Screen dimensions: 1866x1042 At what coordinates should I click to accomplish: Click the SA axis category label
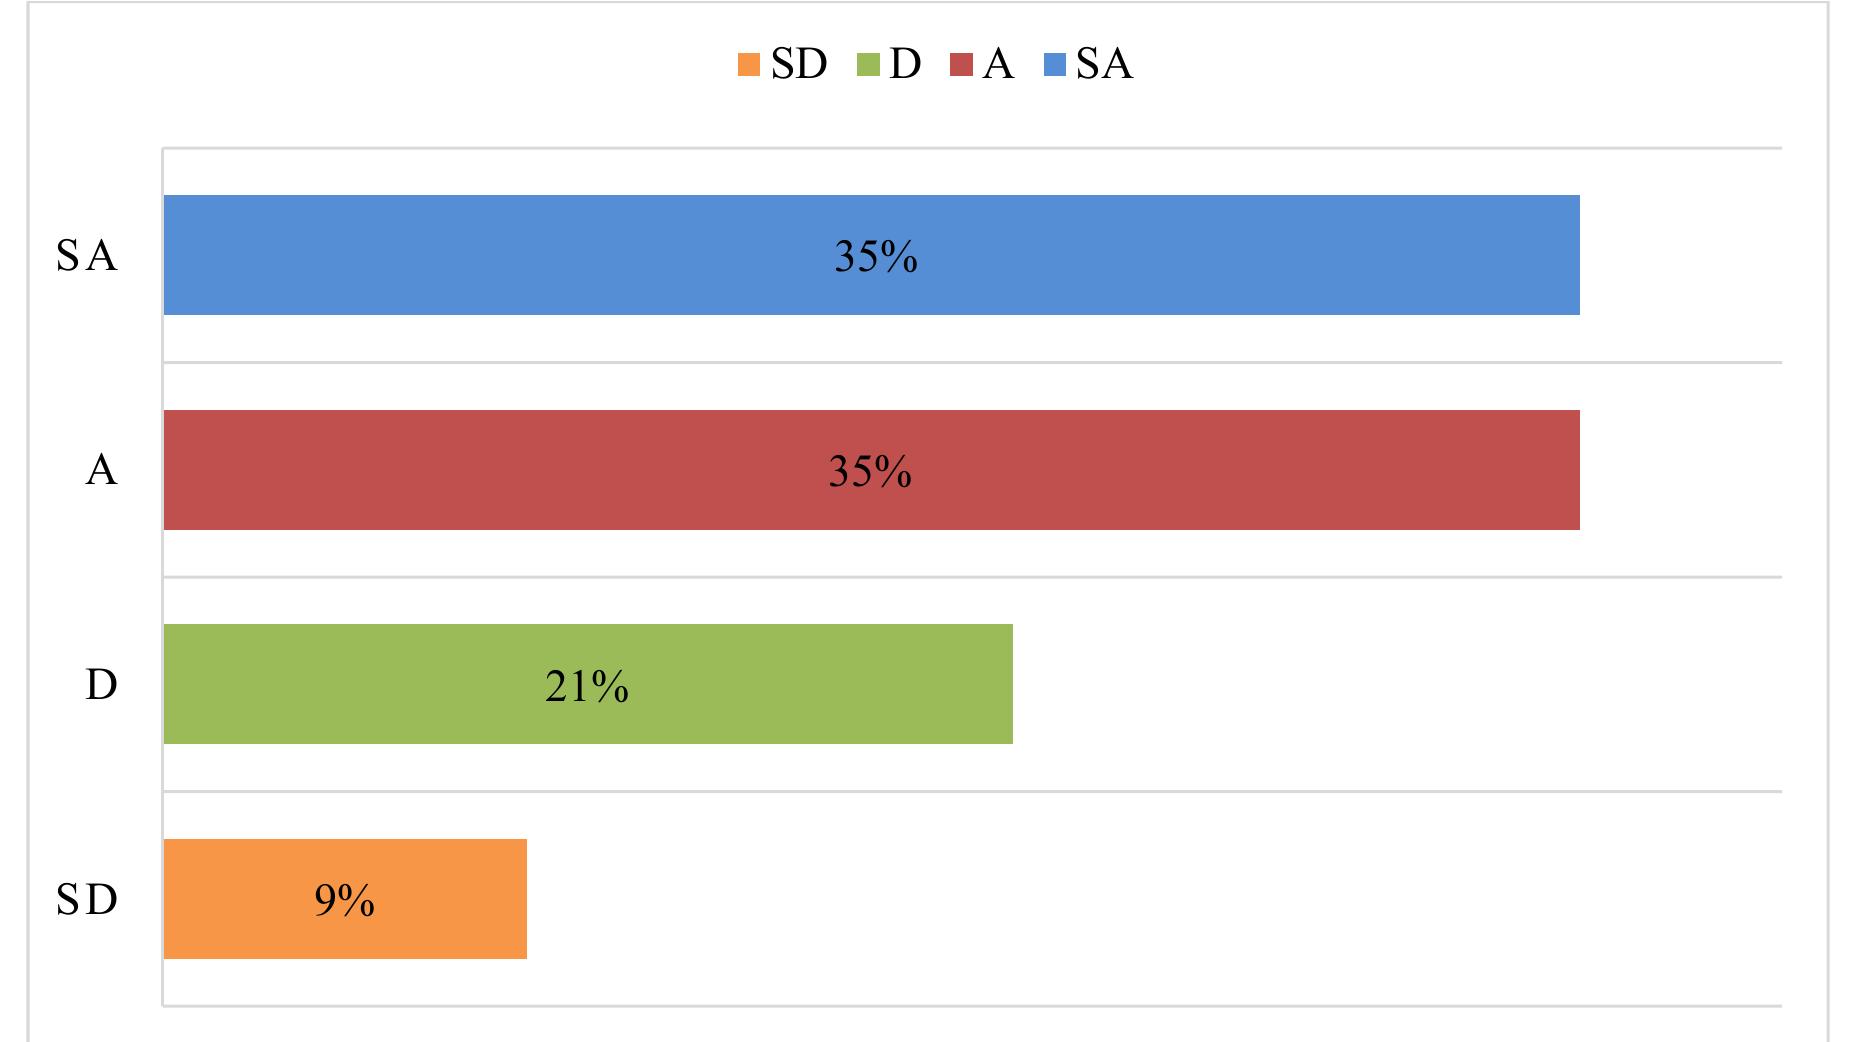pyautogui.click(x=87, y=256)
